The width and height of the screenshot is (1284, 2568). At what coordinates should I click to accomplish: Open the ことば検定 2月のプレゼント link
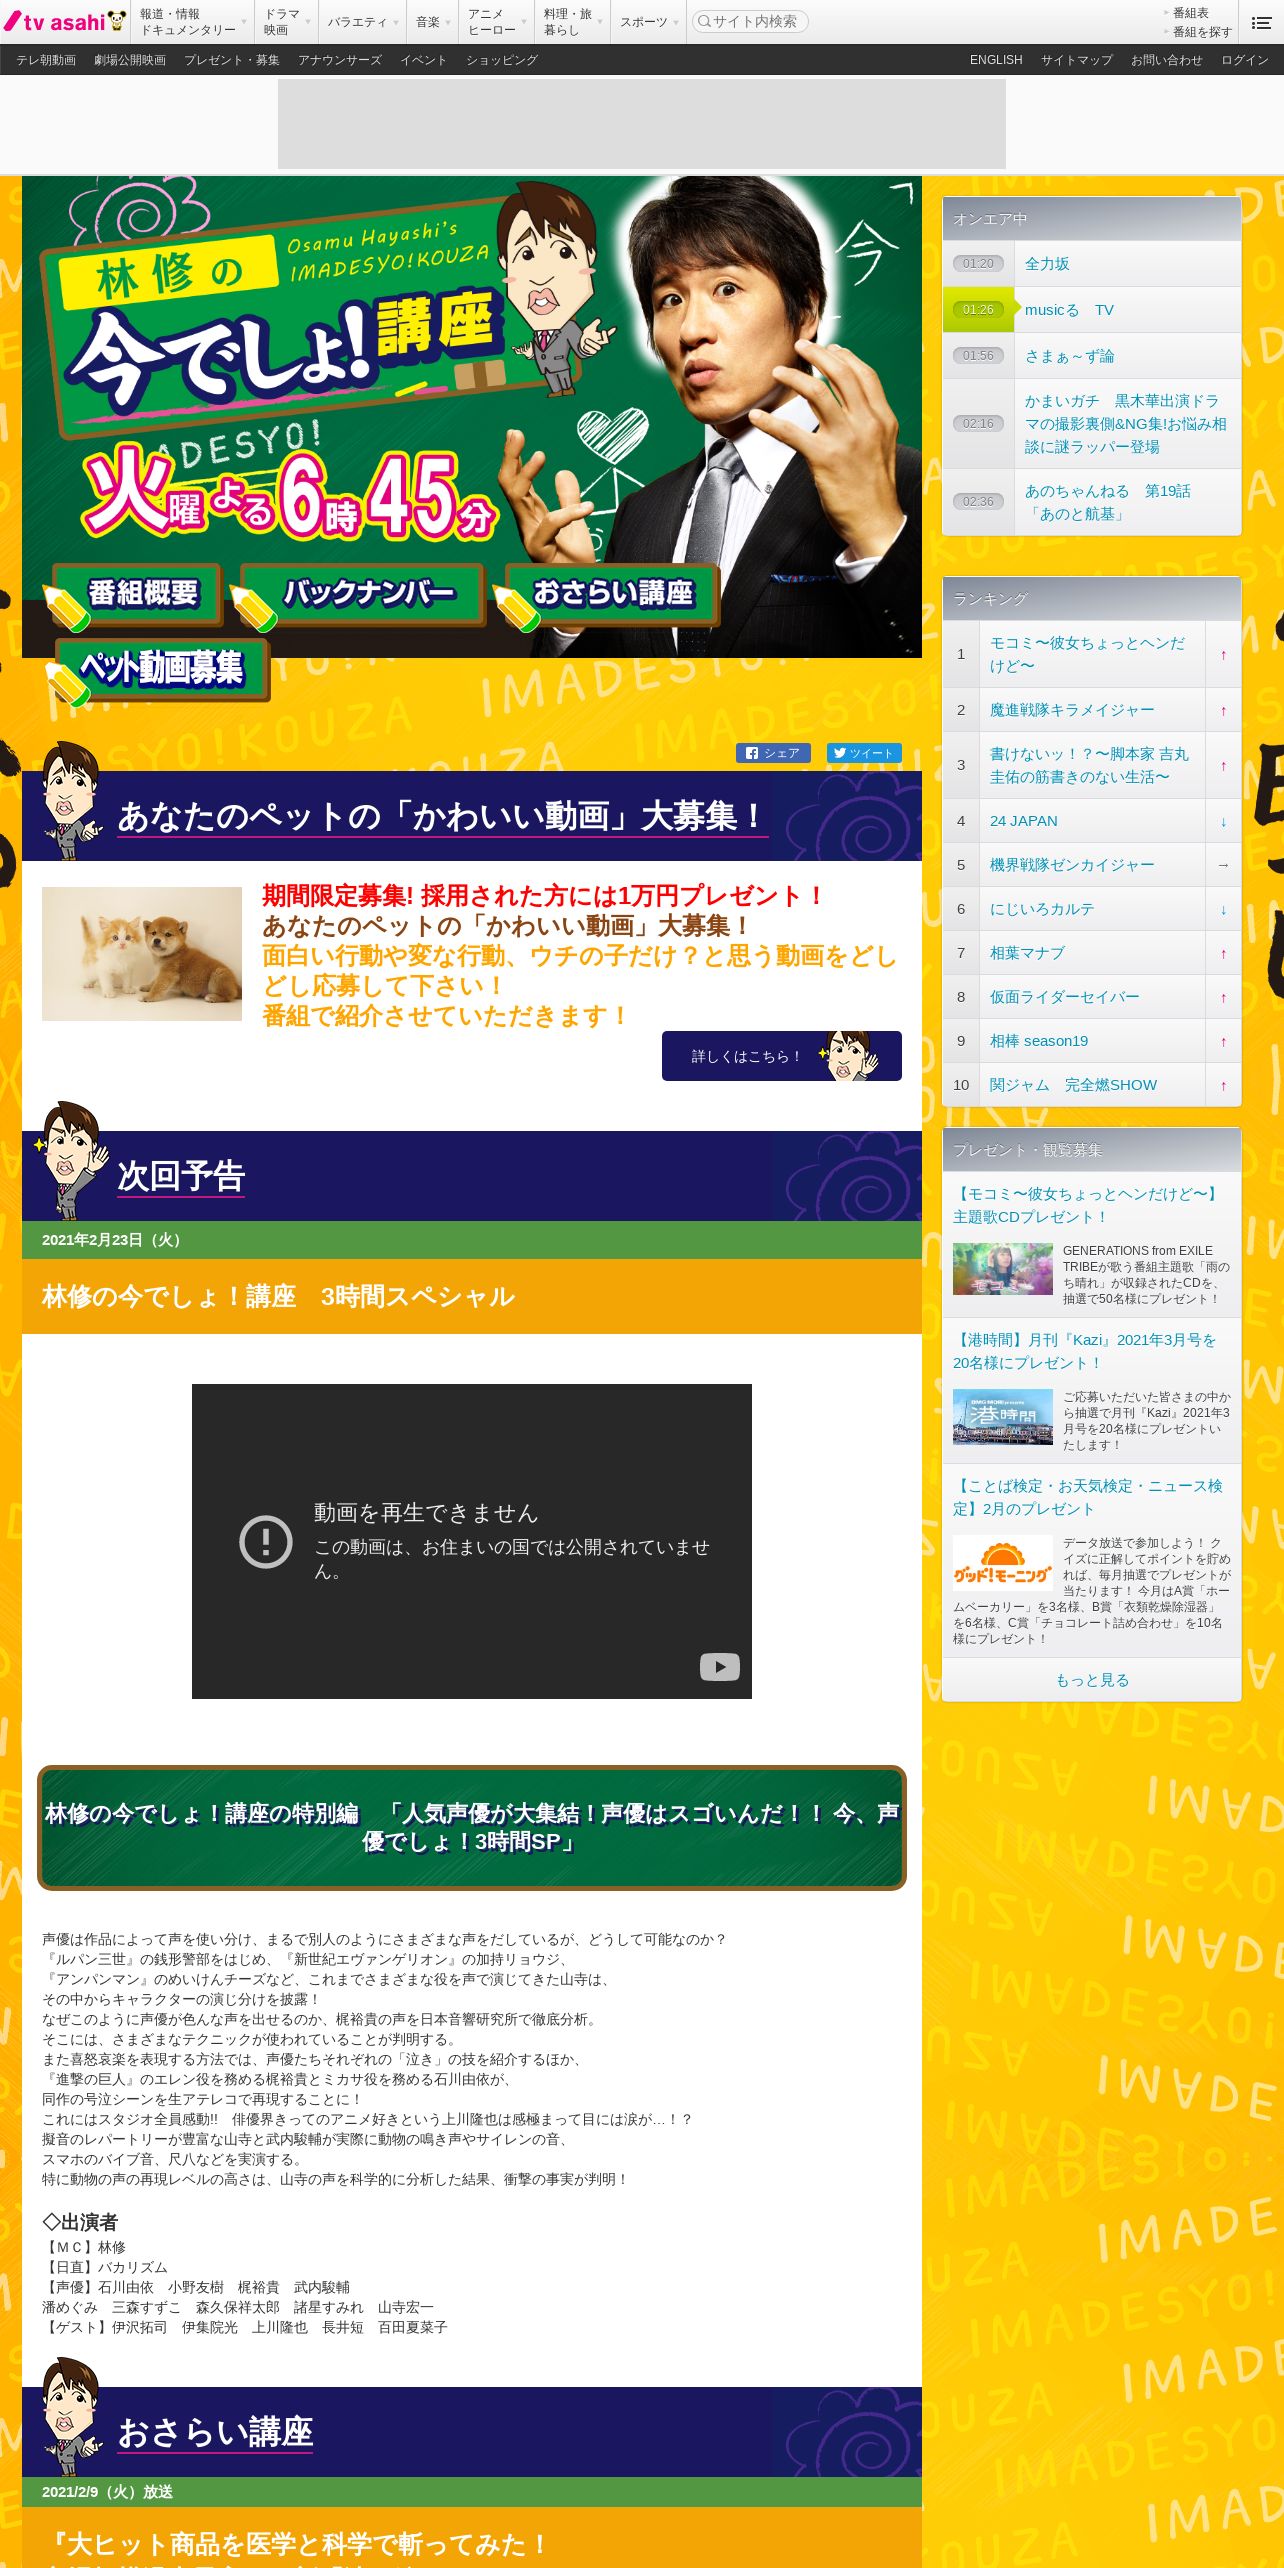click(1088, 1497)
